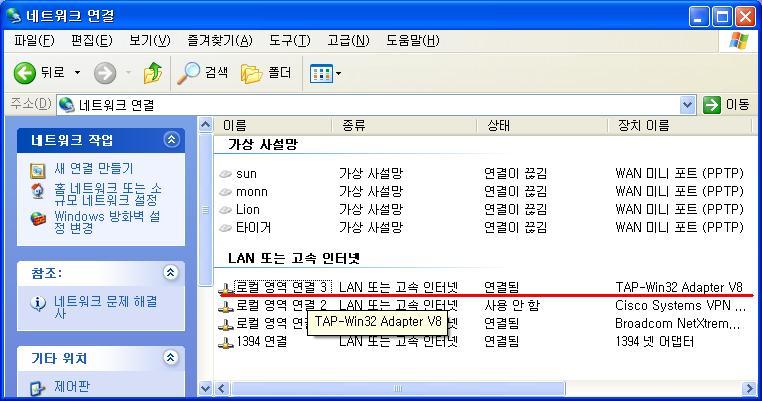Image resolution: width=762 pixels, height=401 pixels.
Task: Sort by the 상태 column header
Action: [x=498, y=126]
